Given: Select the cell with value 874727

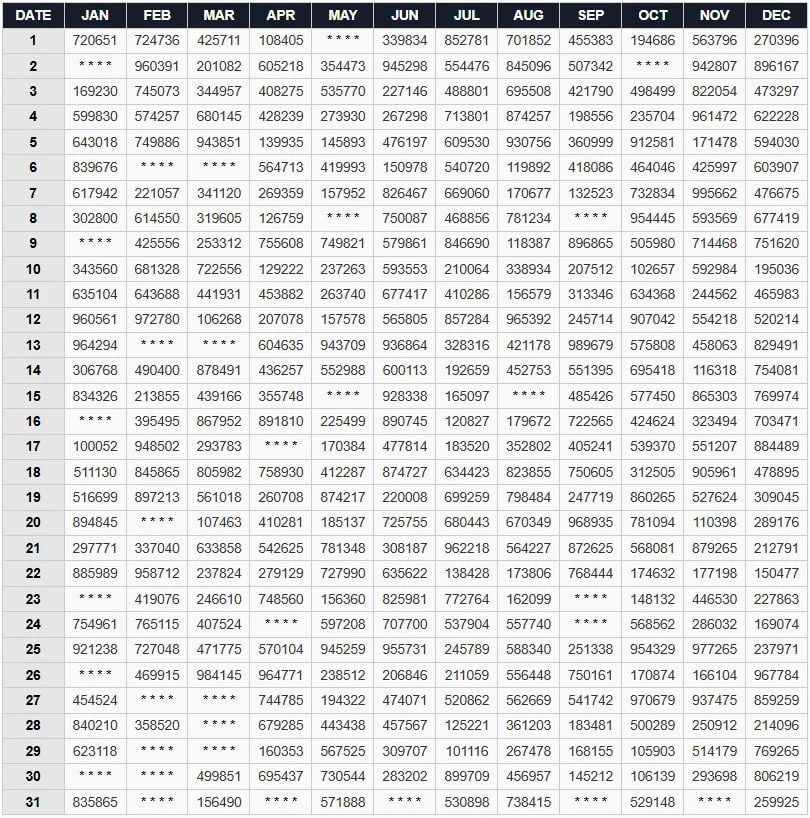Looking at the screenshot, I should coord(405,473).
